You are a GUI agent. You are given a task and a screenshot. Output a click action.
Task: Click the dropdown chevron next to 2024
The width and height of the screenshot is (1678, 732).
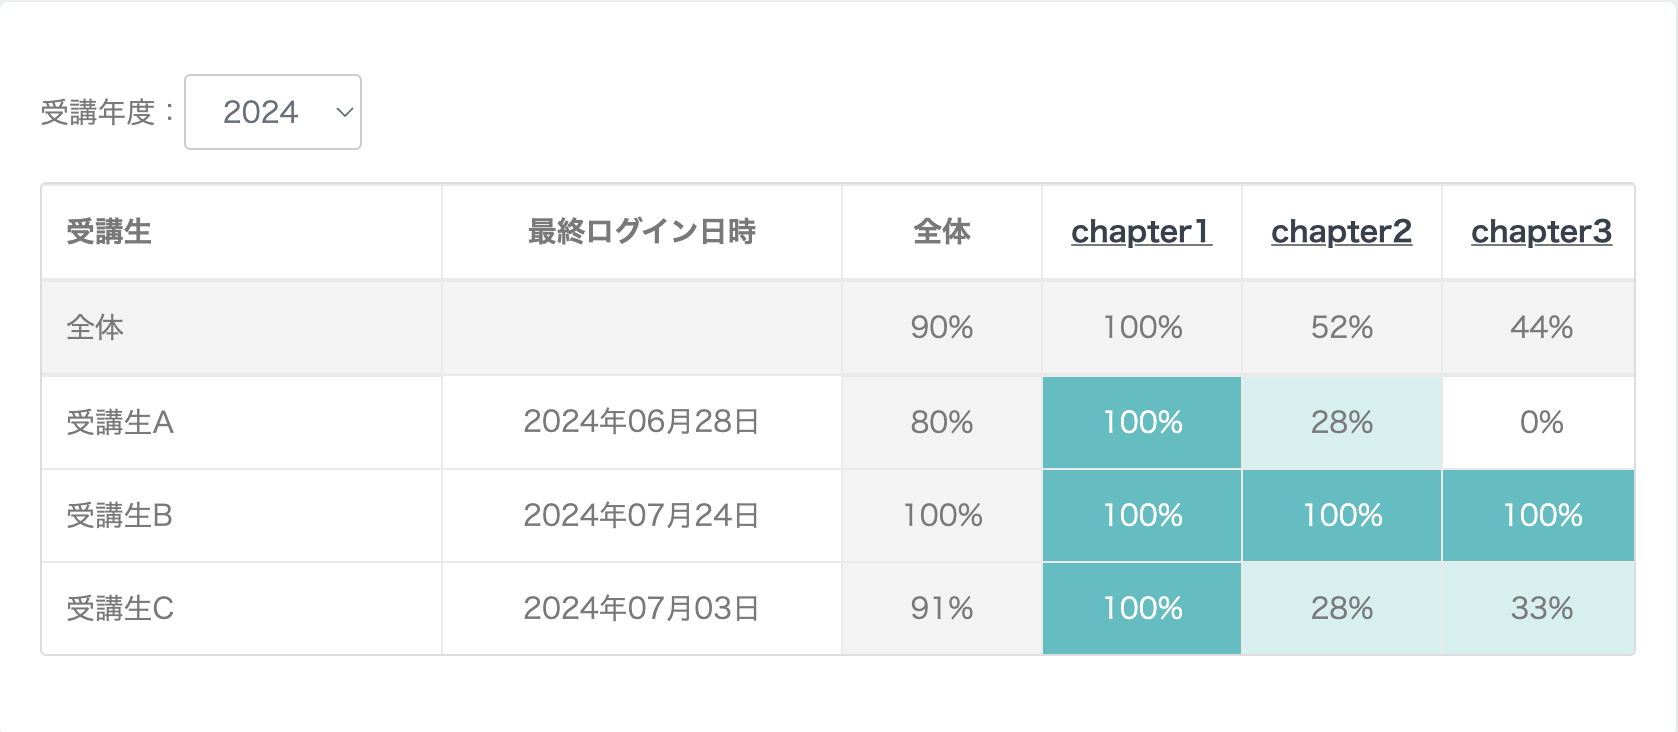pyautogui.click(x=341, y=112)
